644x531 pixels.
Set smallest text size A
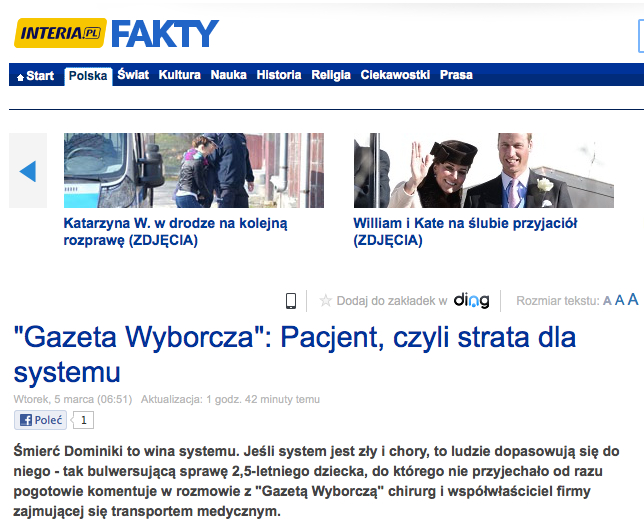pos(607,301)
